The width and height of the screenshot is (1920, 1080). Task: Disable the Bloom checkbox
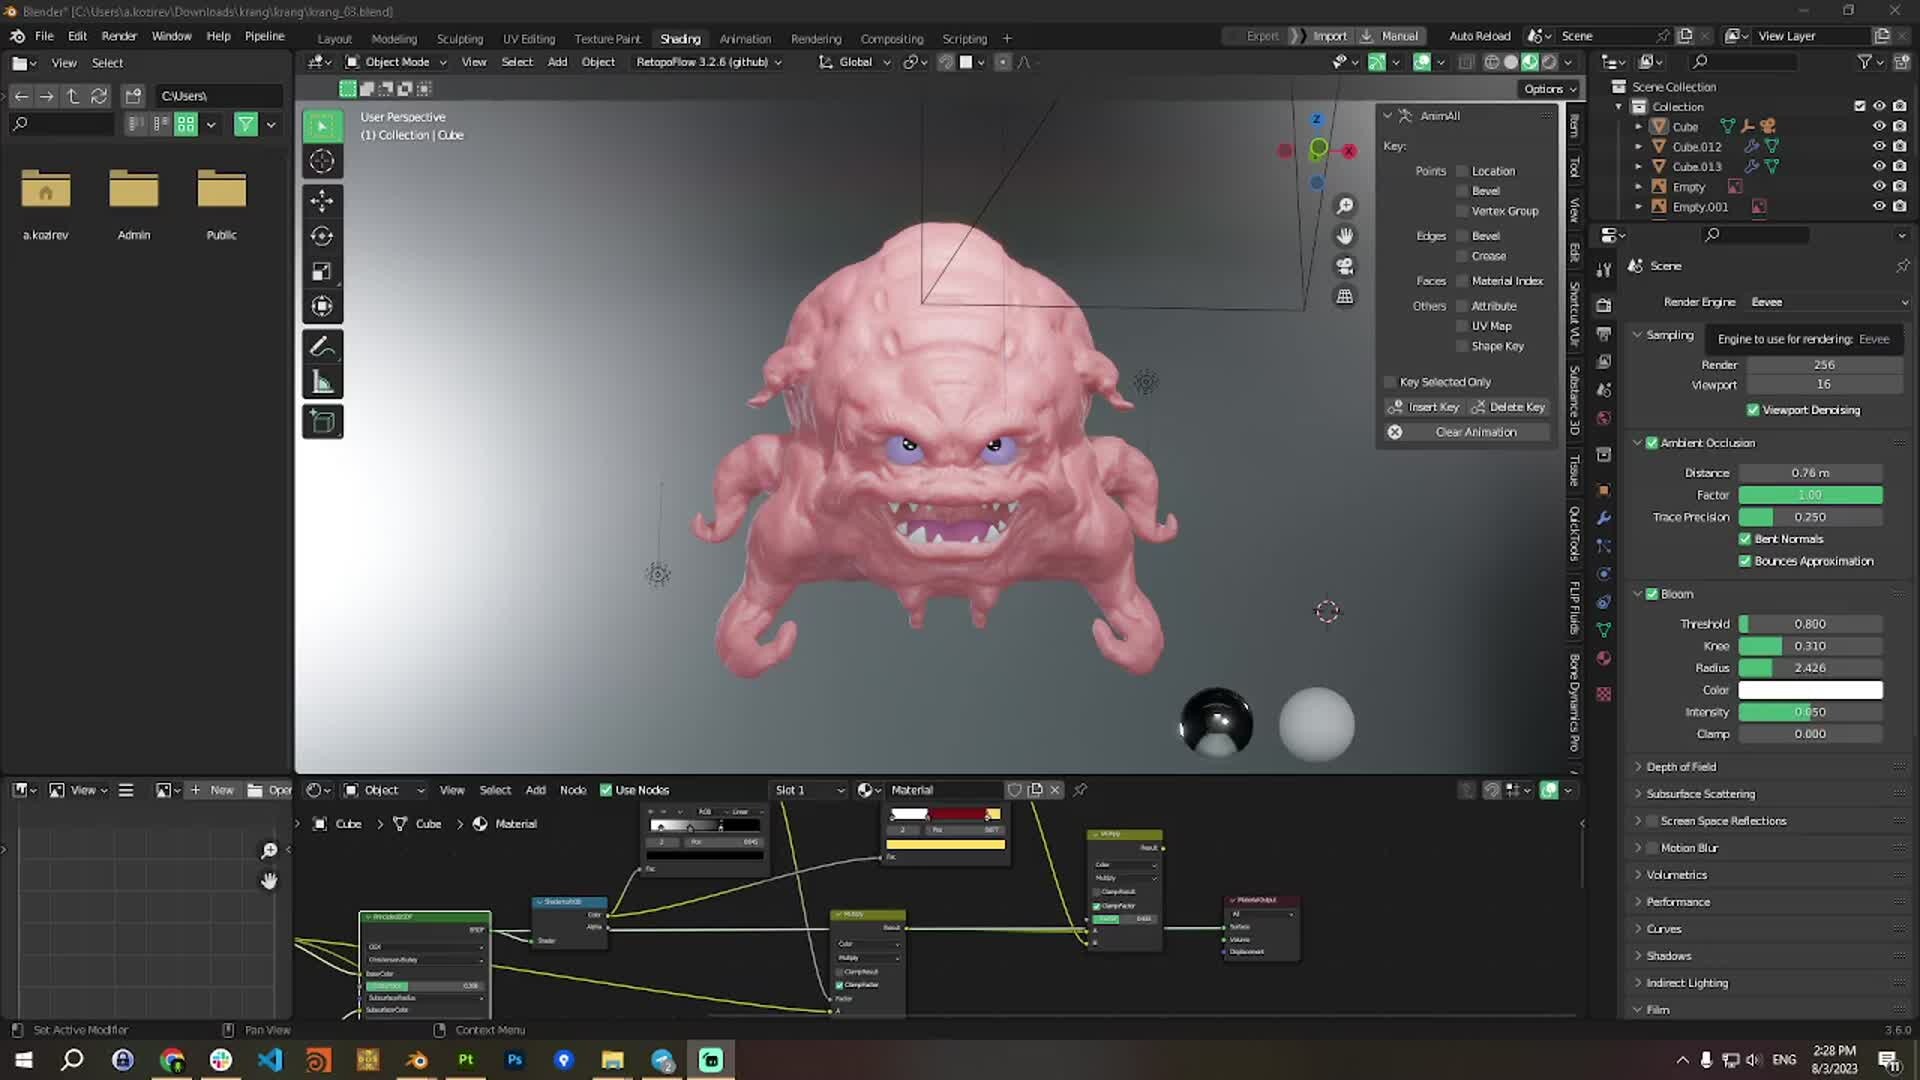[x=1652, y=594]
